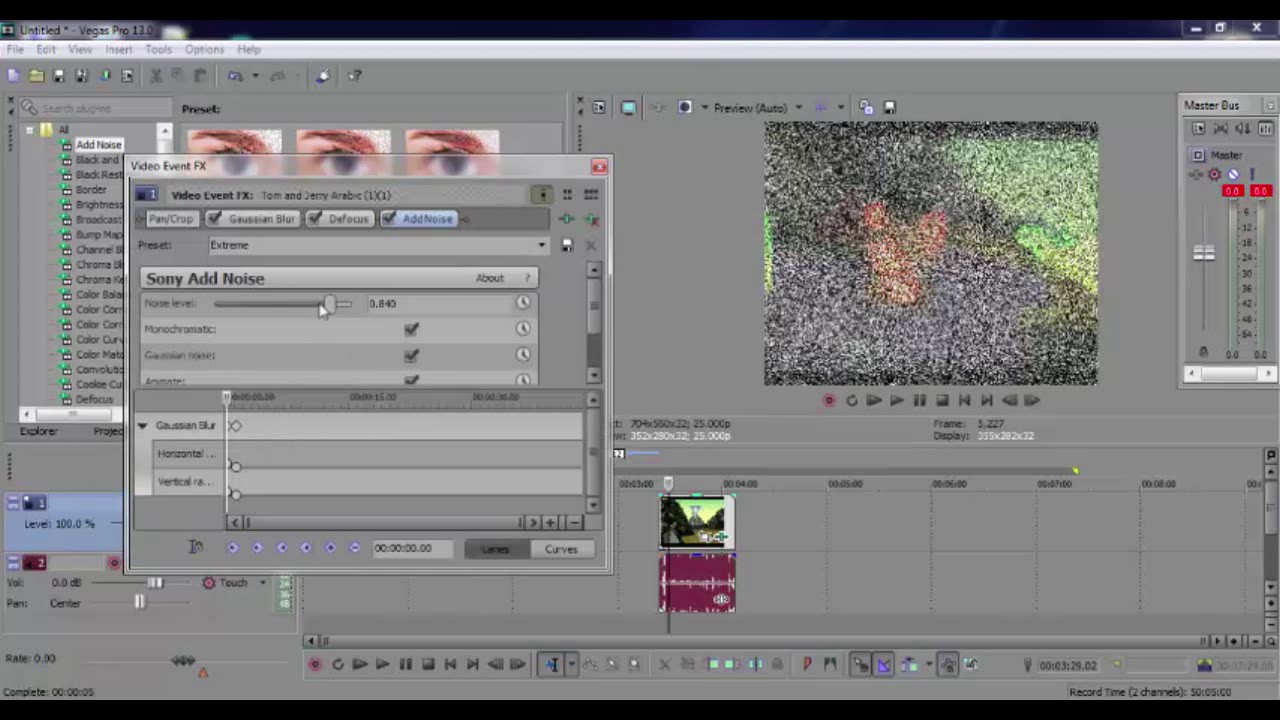The image size is (1280, 720).
Task: Open the Help menu
Action: point(248,49)
